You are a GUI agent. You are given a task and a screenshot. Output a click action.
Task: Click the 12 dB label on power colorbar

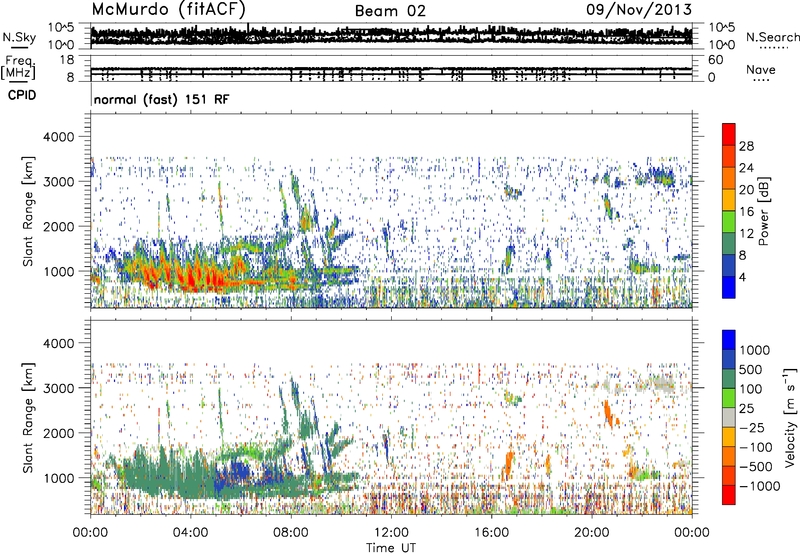[746, 234]
